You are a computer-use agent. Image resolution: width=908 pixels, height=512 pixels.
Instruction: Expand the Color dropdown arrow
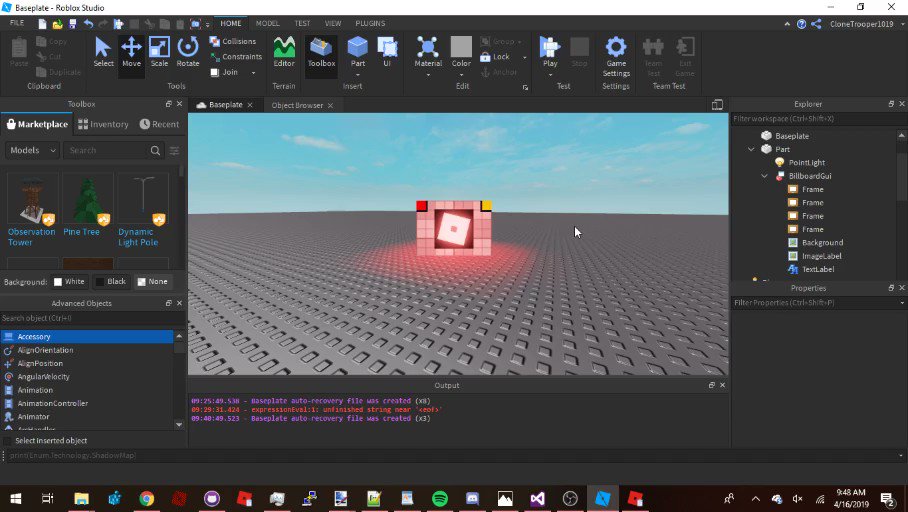[461, 74]
